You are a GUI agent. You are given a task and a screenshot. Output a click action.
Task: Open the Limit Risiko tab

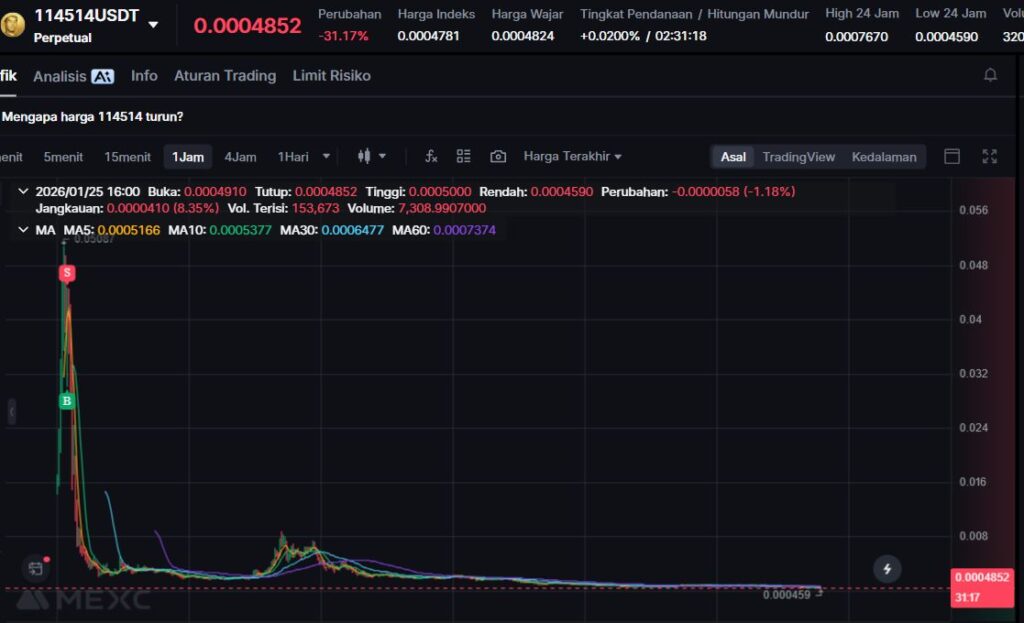click(331, 76)
